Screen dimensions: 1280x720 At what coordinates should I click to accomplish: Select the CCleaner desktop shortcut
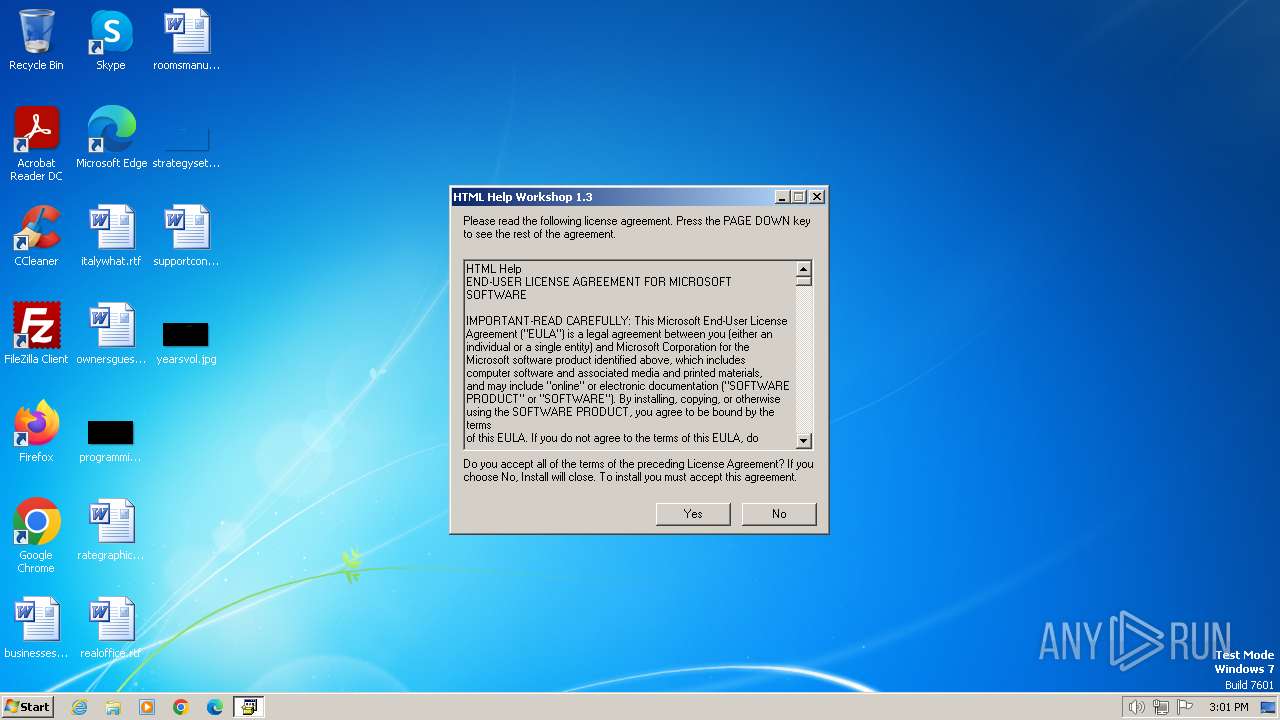tap(36, 236)
